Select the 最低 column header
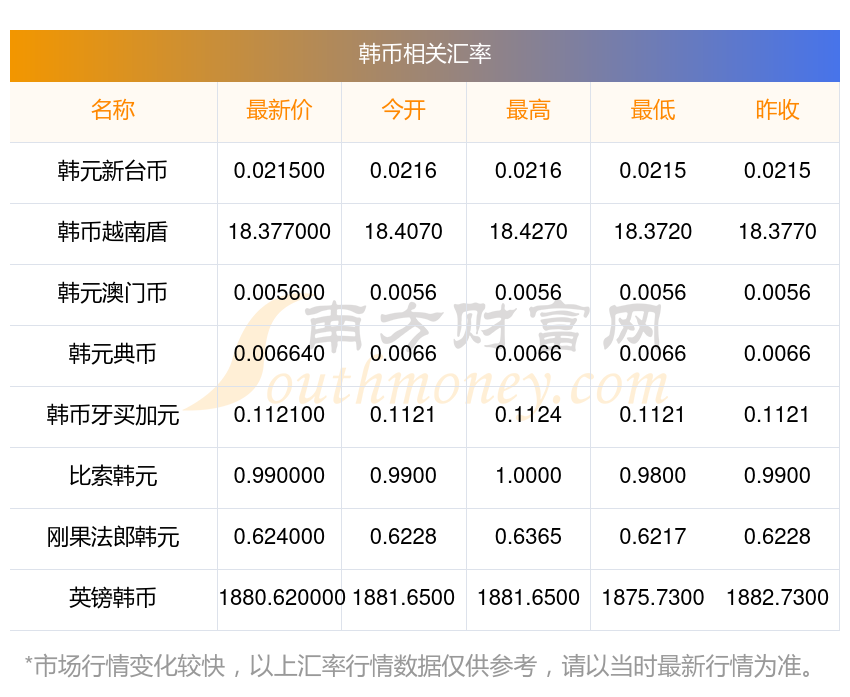Image resolution: width=850 pixels, height=697 pixels. pyautogui.click(x=653, y=110)
